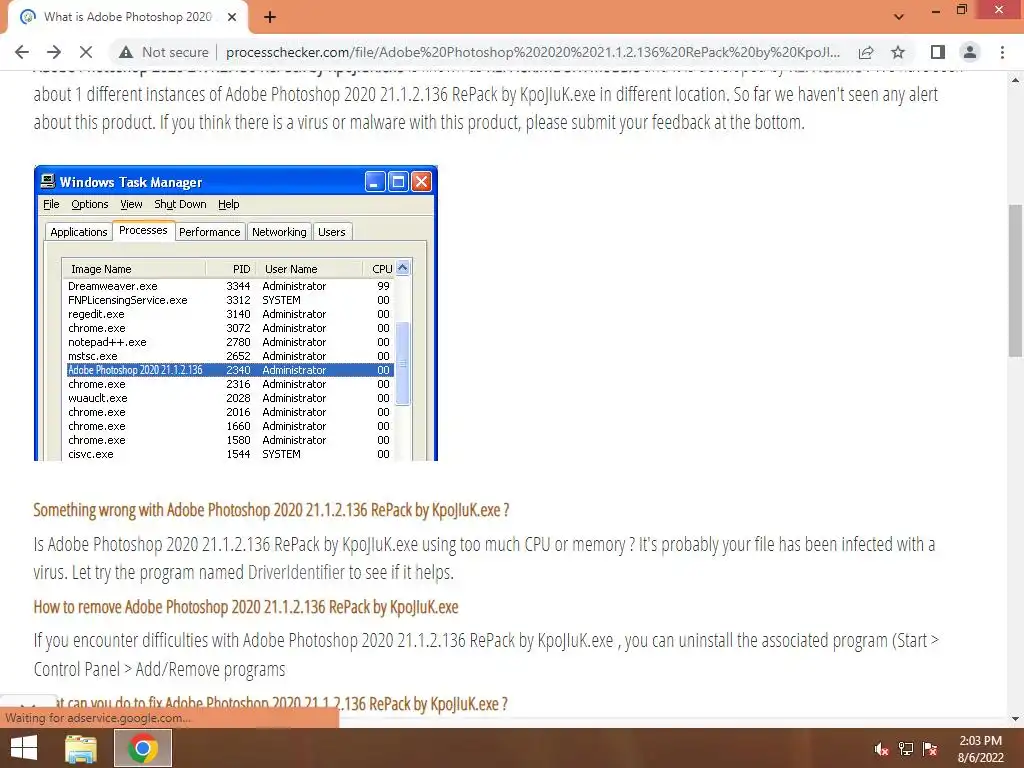
Task: Go forward to the next page
Action: (x=54, y=52)
